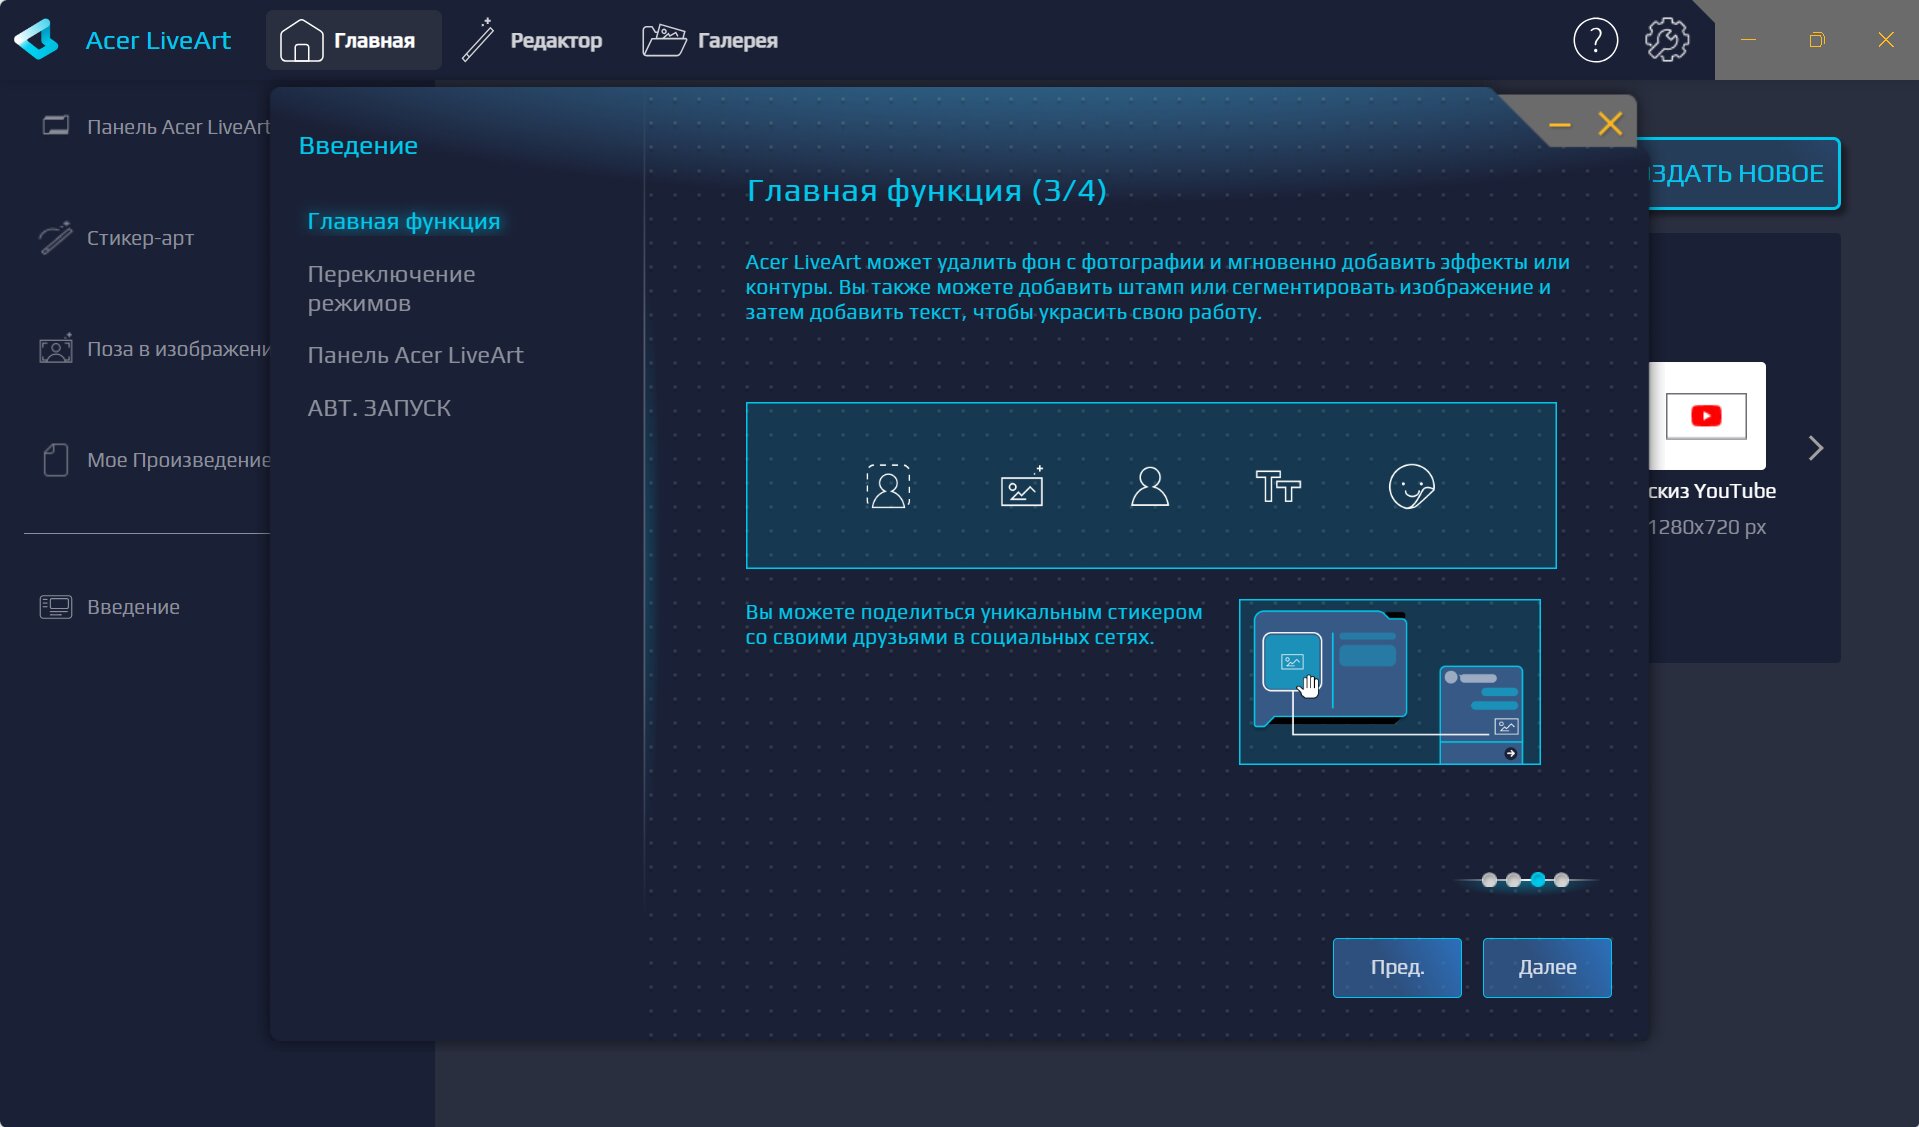The height and width of the screenshot is (1127, 1919).
Task: Open the help question mark icon
Action: pyautogui.click(x=1595, y=41)
